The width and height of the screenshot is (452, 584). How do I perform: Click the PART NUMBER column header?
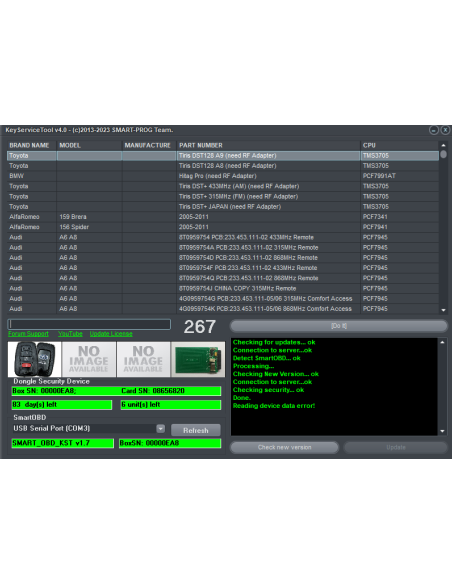pos(268,145)
